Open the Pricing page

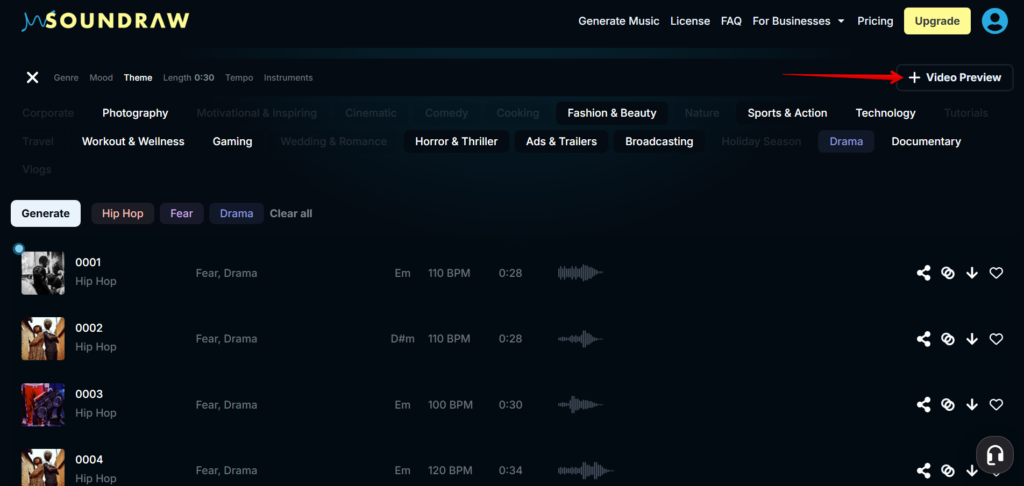pos(875,21)
